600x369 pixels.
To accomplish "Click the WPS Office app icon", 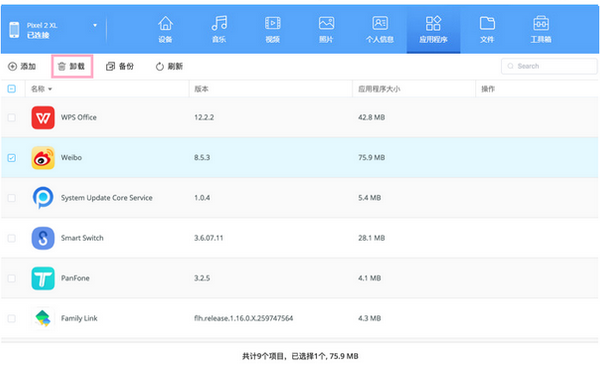I will pyautogui.click(x=43, y=118).
